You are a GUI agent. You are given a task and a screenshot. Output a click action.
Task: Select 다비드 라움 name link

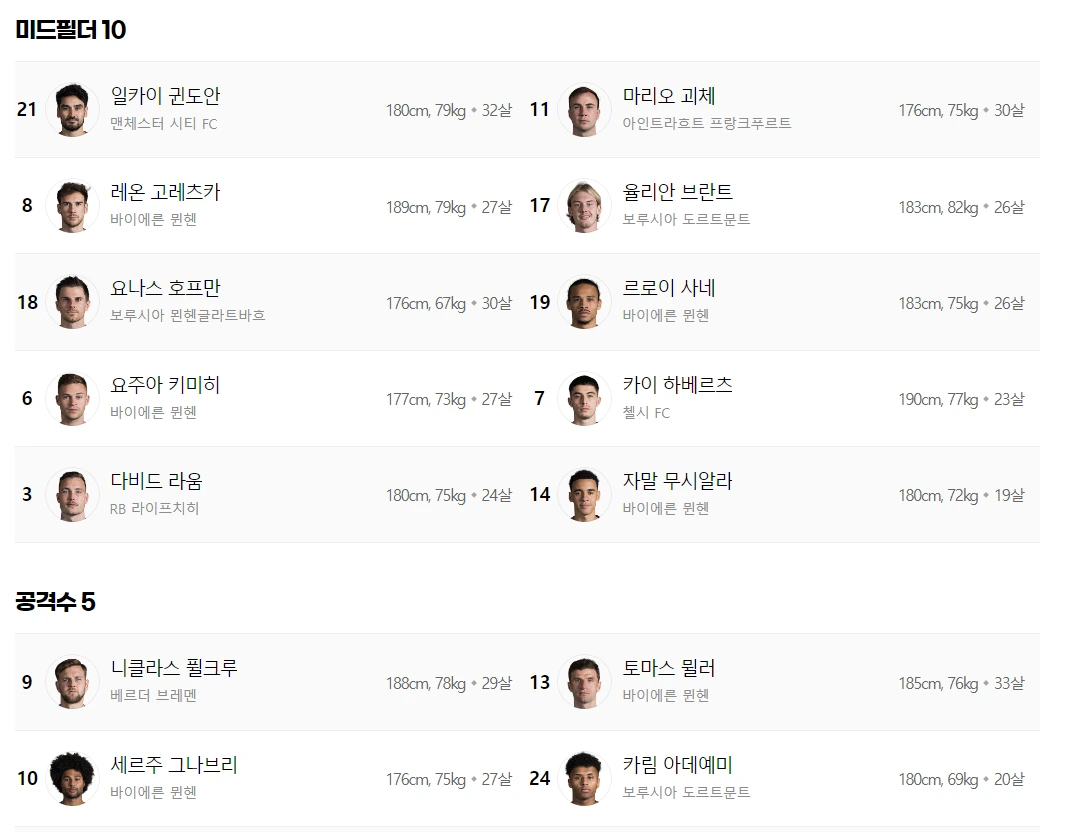coord(156,481)
